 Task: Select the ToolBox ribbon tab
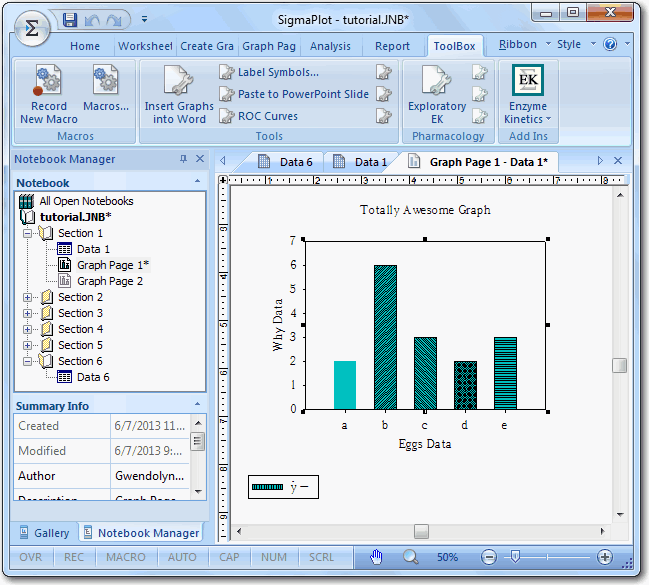[x=454, y=46]
